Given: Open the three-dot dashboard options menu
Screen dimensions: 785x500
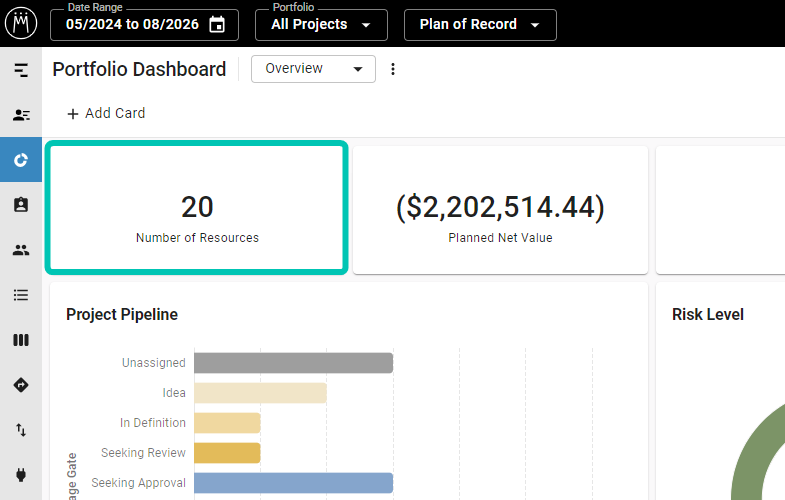Looking at the screenshot, I should coord(393,69).
